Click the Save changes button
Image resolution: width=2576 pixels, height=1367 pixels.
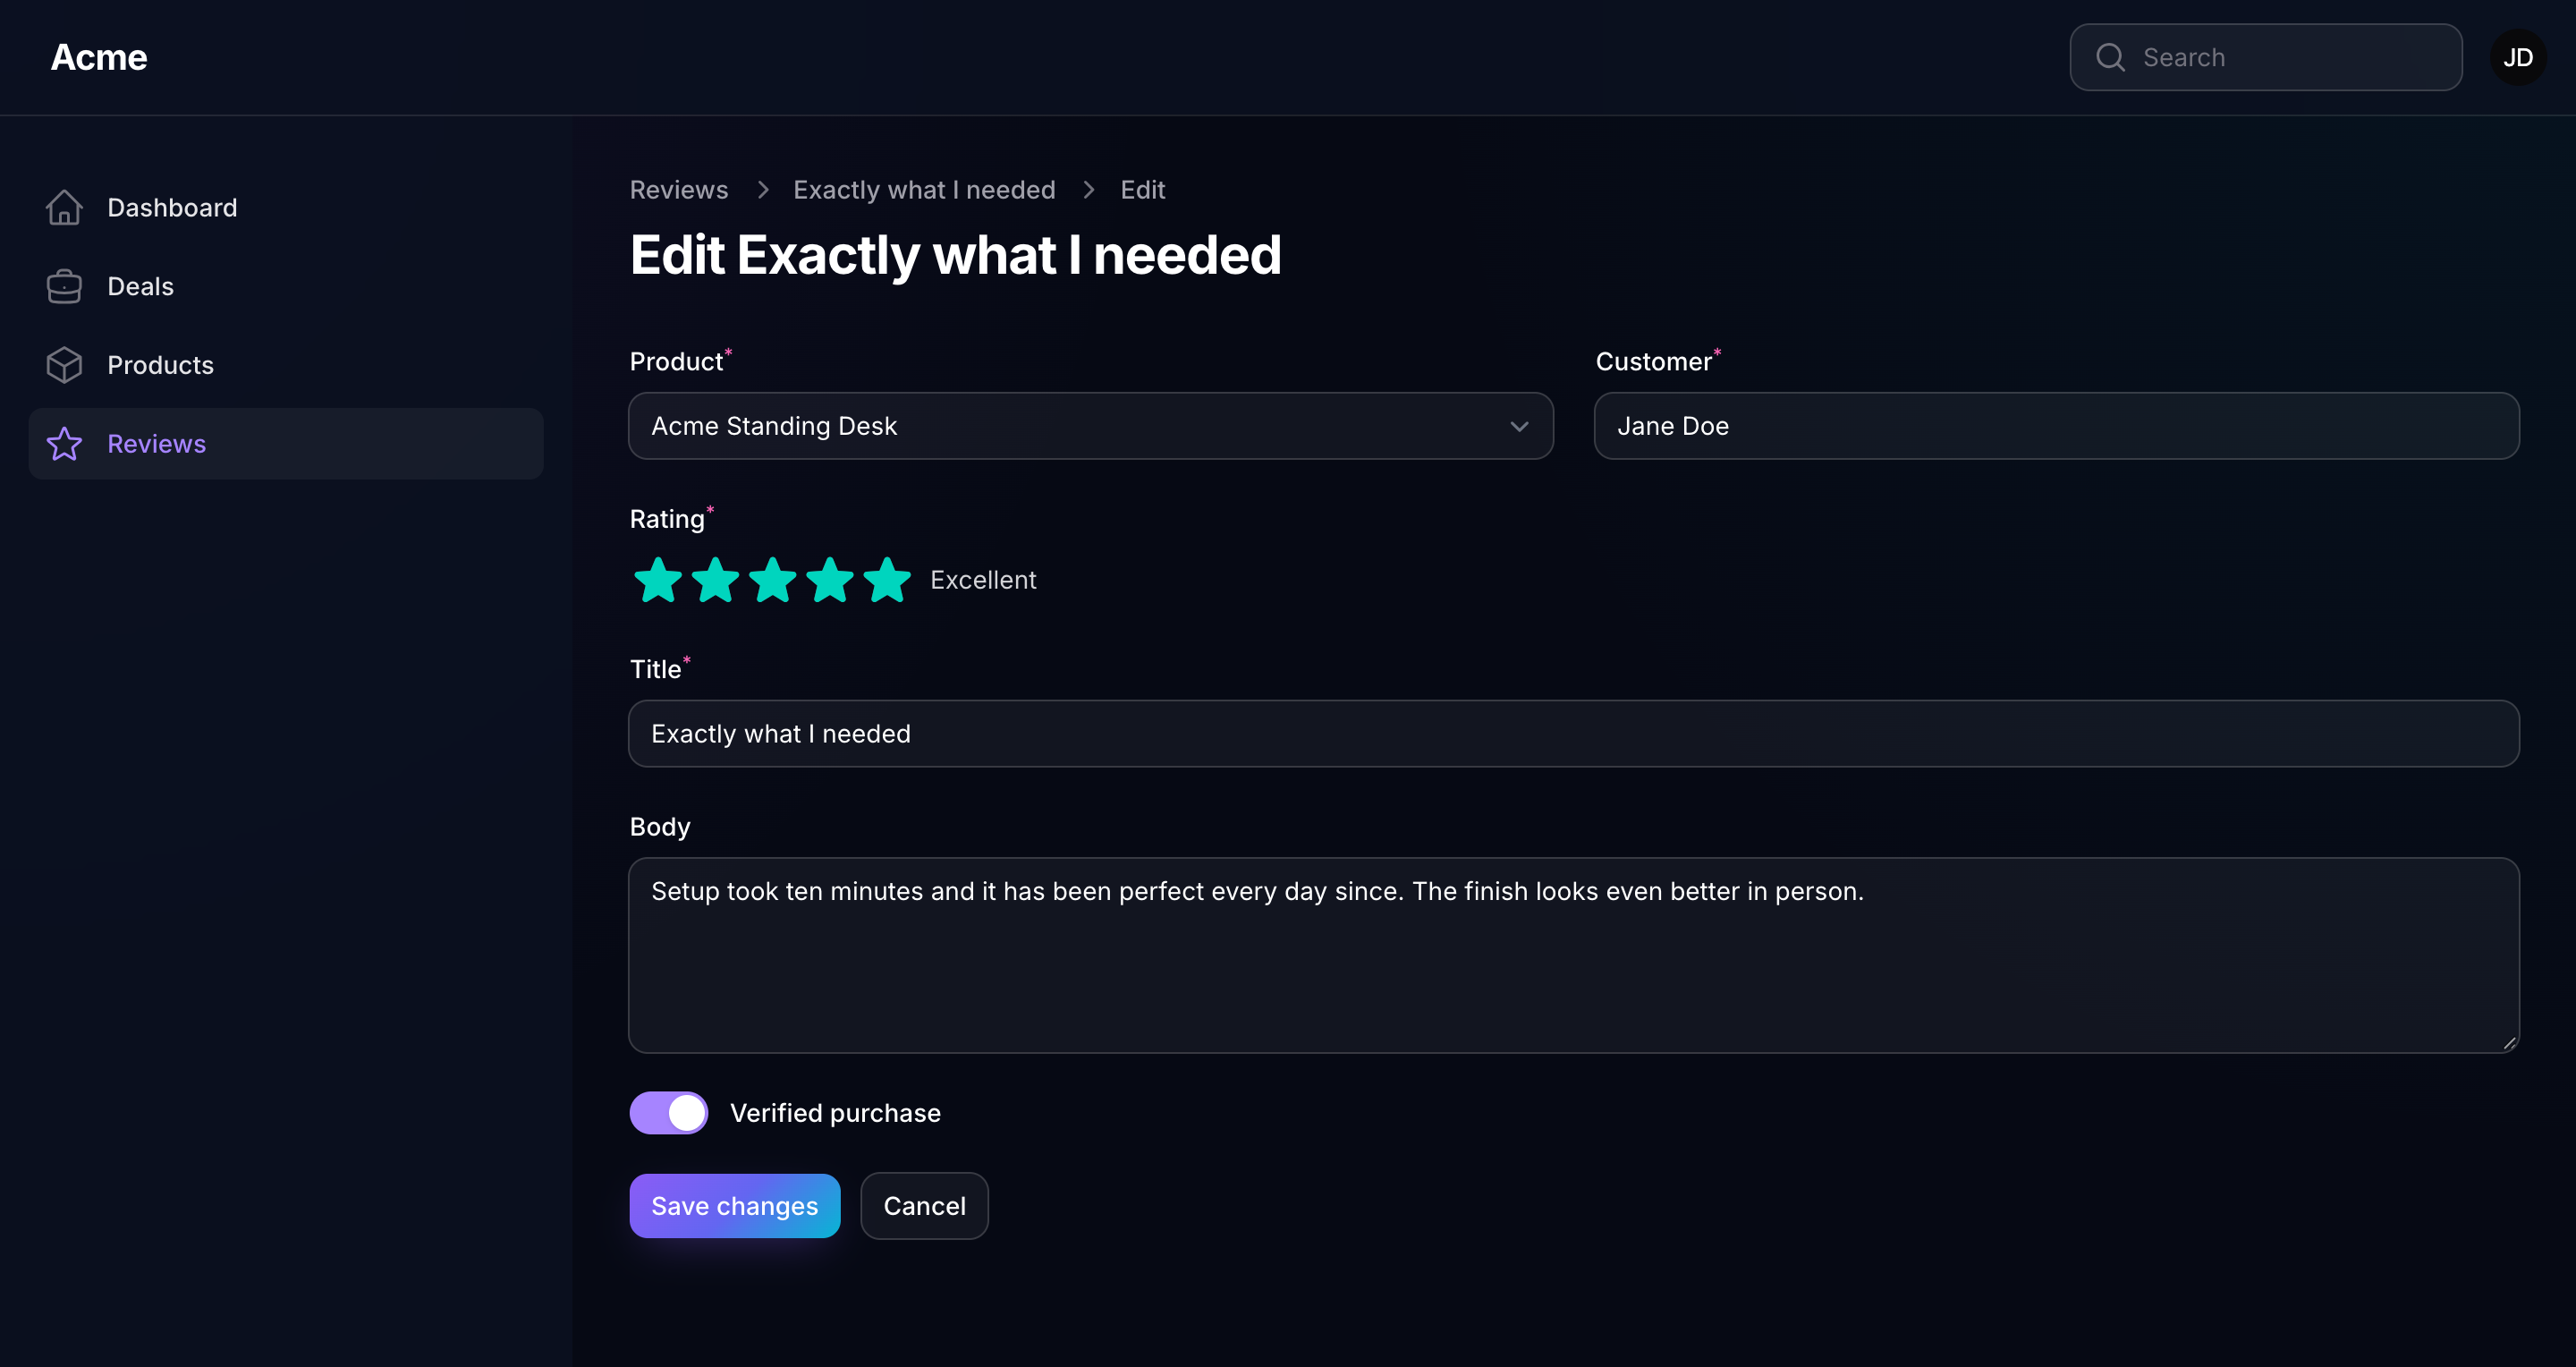click(735, 1206)
